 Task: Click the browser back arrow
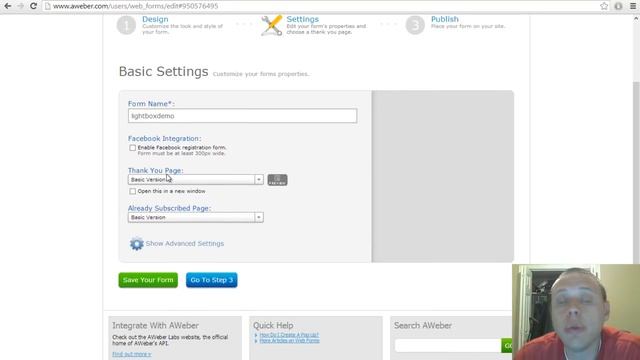click(x=7, y=6)
